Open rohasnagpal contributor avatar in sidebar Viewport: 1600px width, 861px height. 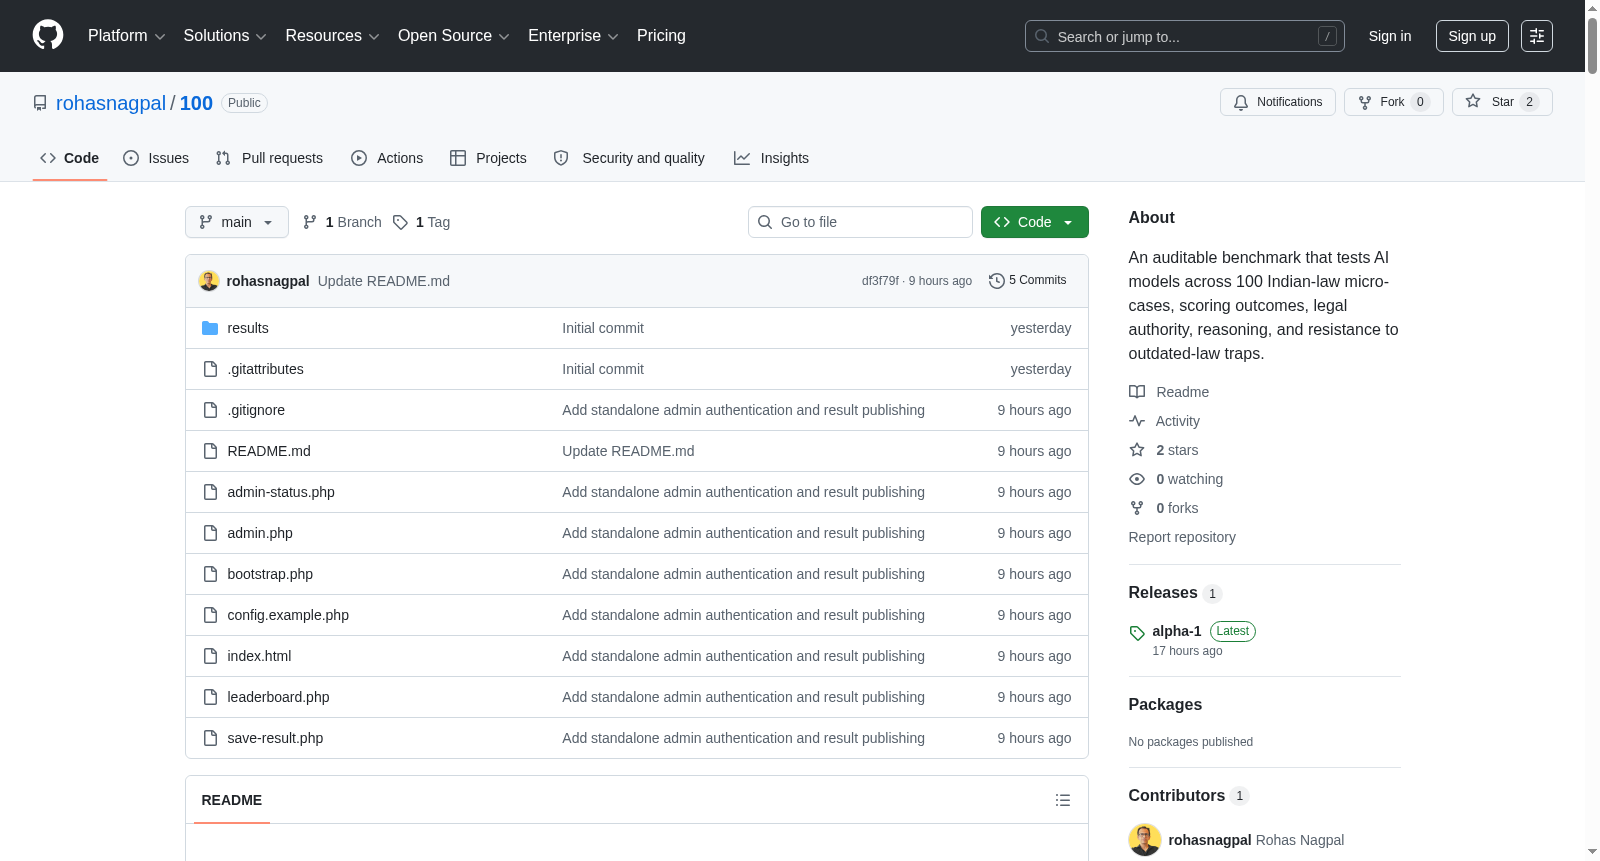[1145, 840]
